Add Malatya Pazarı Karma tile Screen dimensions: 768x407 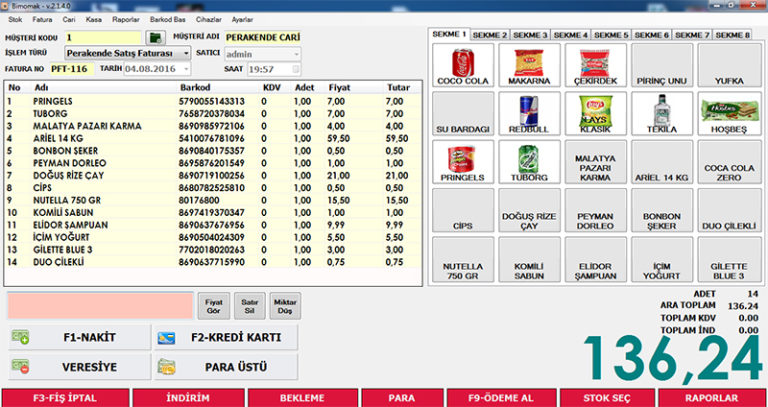click(596, 162)
